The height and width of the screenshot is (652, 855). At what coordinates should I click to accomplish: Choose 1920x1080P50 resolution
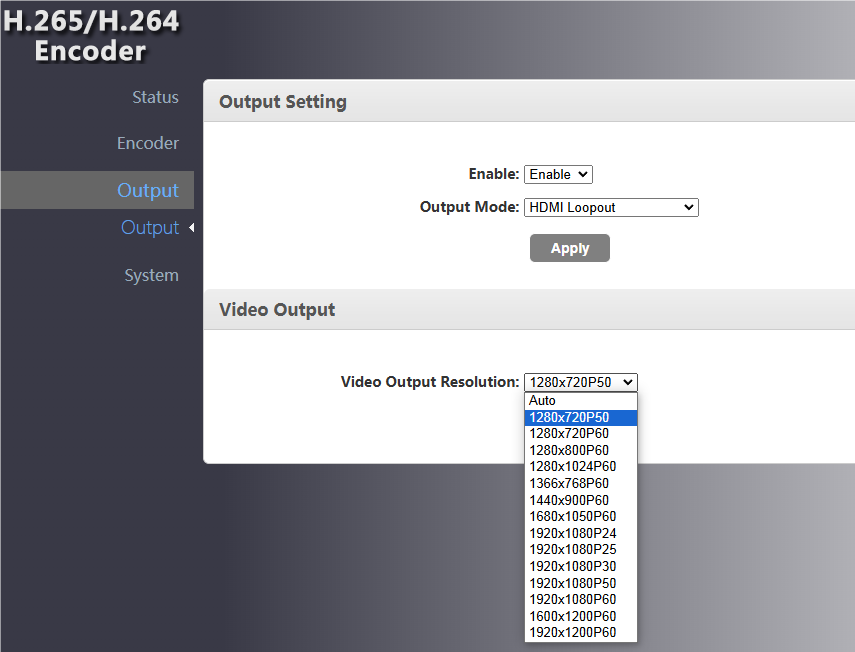click(x=581, y=583)
